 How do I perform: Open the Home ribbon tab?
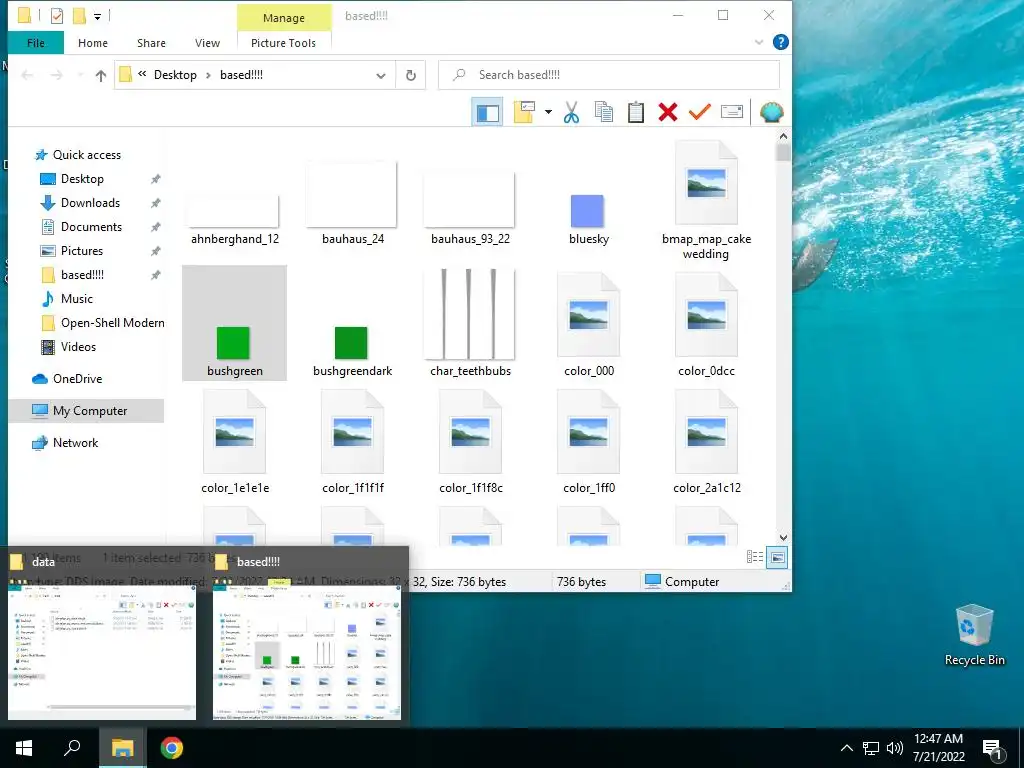pyautogui.click(x=93, y=43)
